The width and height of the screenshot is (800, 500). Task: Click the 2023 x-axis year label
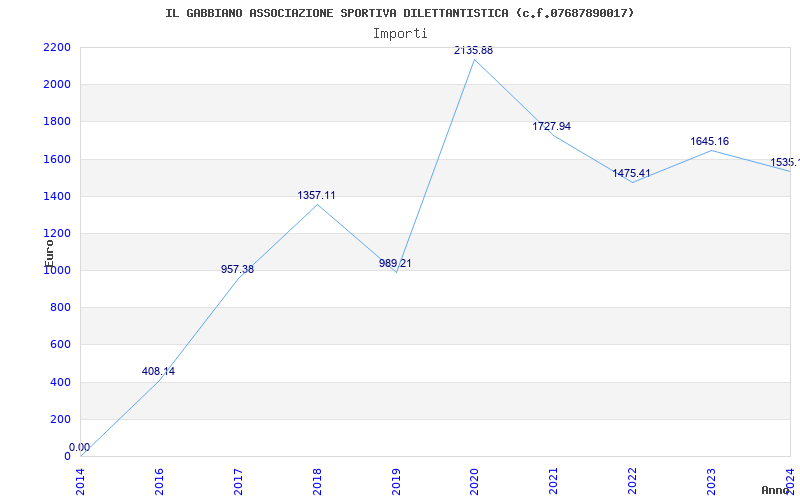[711, 481]
